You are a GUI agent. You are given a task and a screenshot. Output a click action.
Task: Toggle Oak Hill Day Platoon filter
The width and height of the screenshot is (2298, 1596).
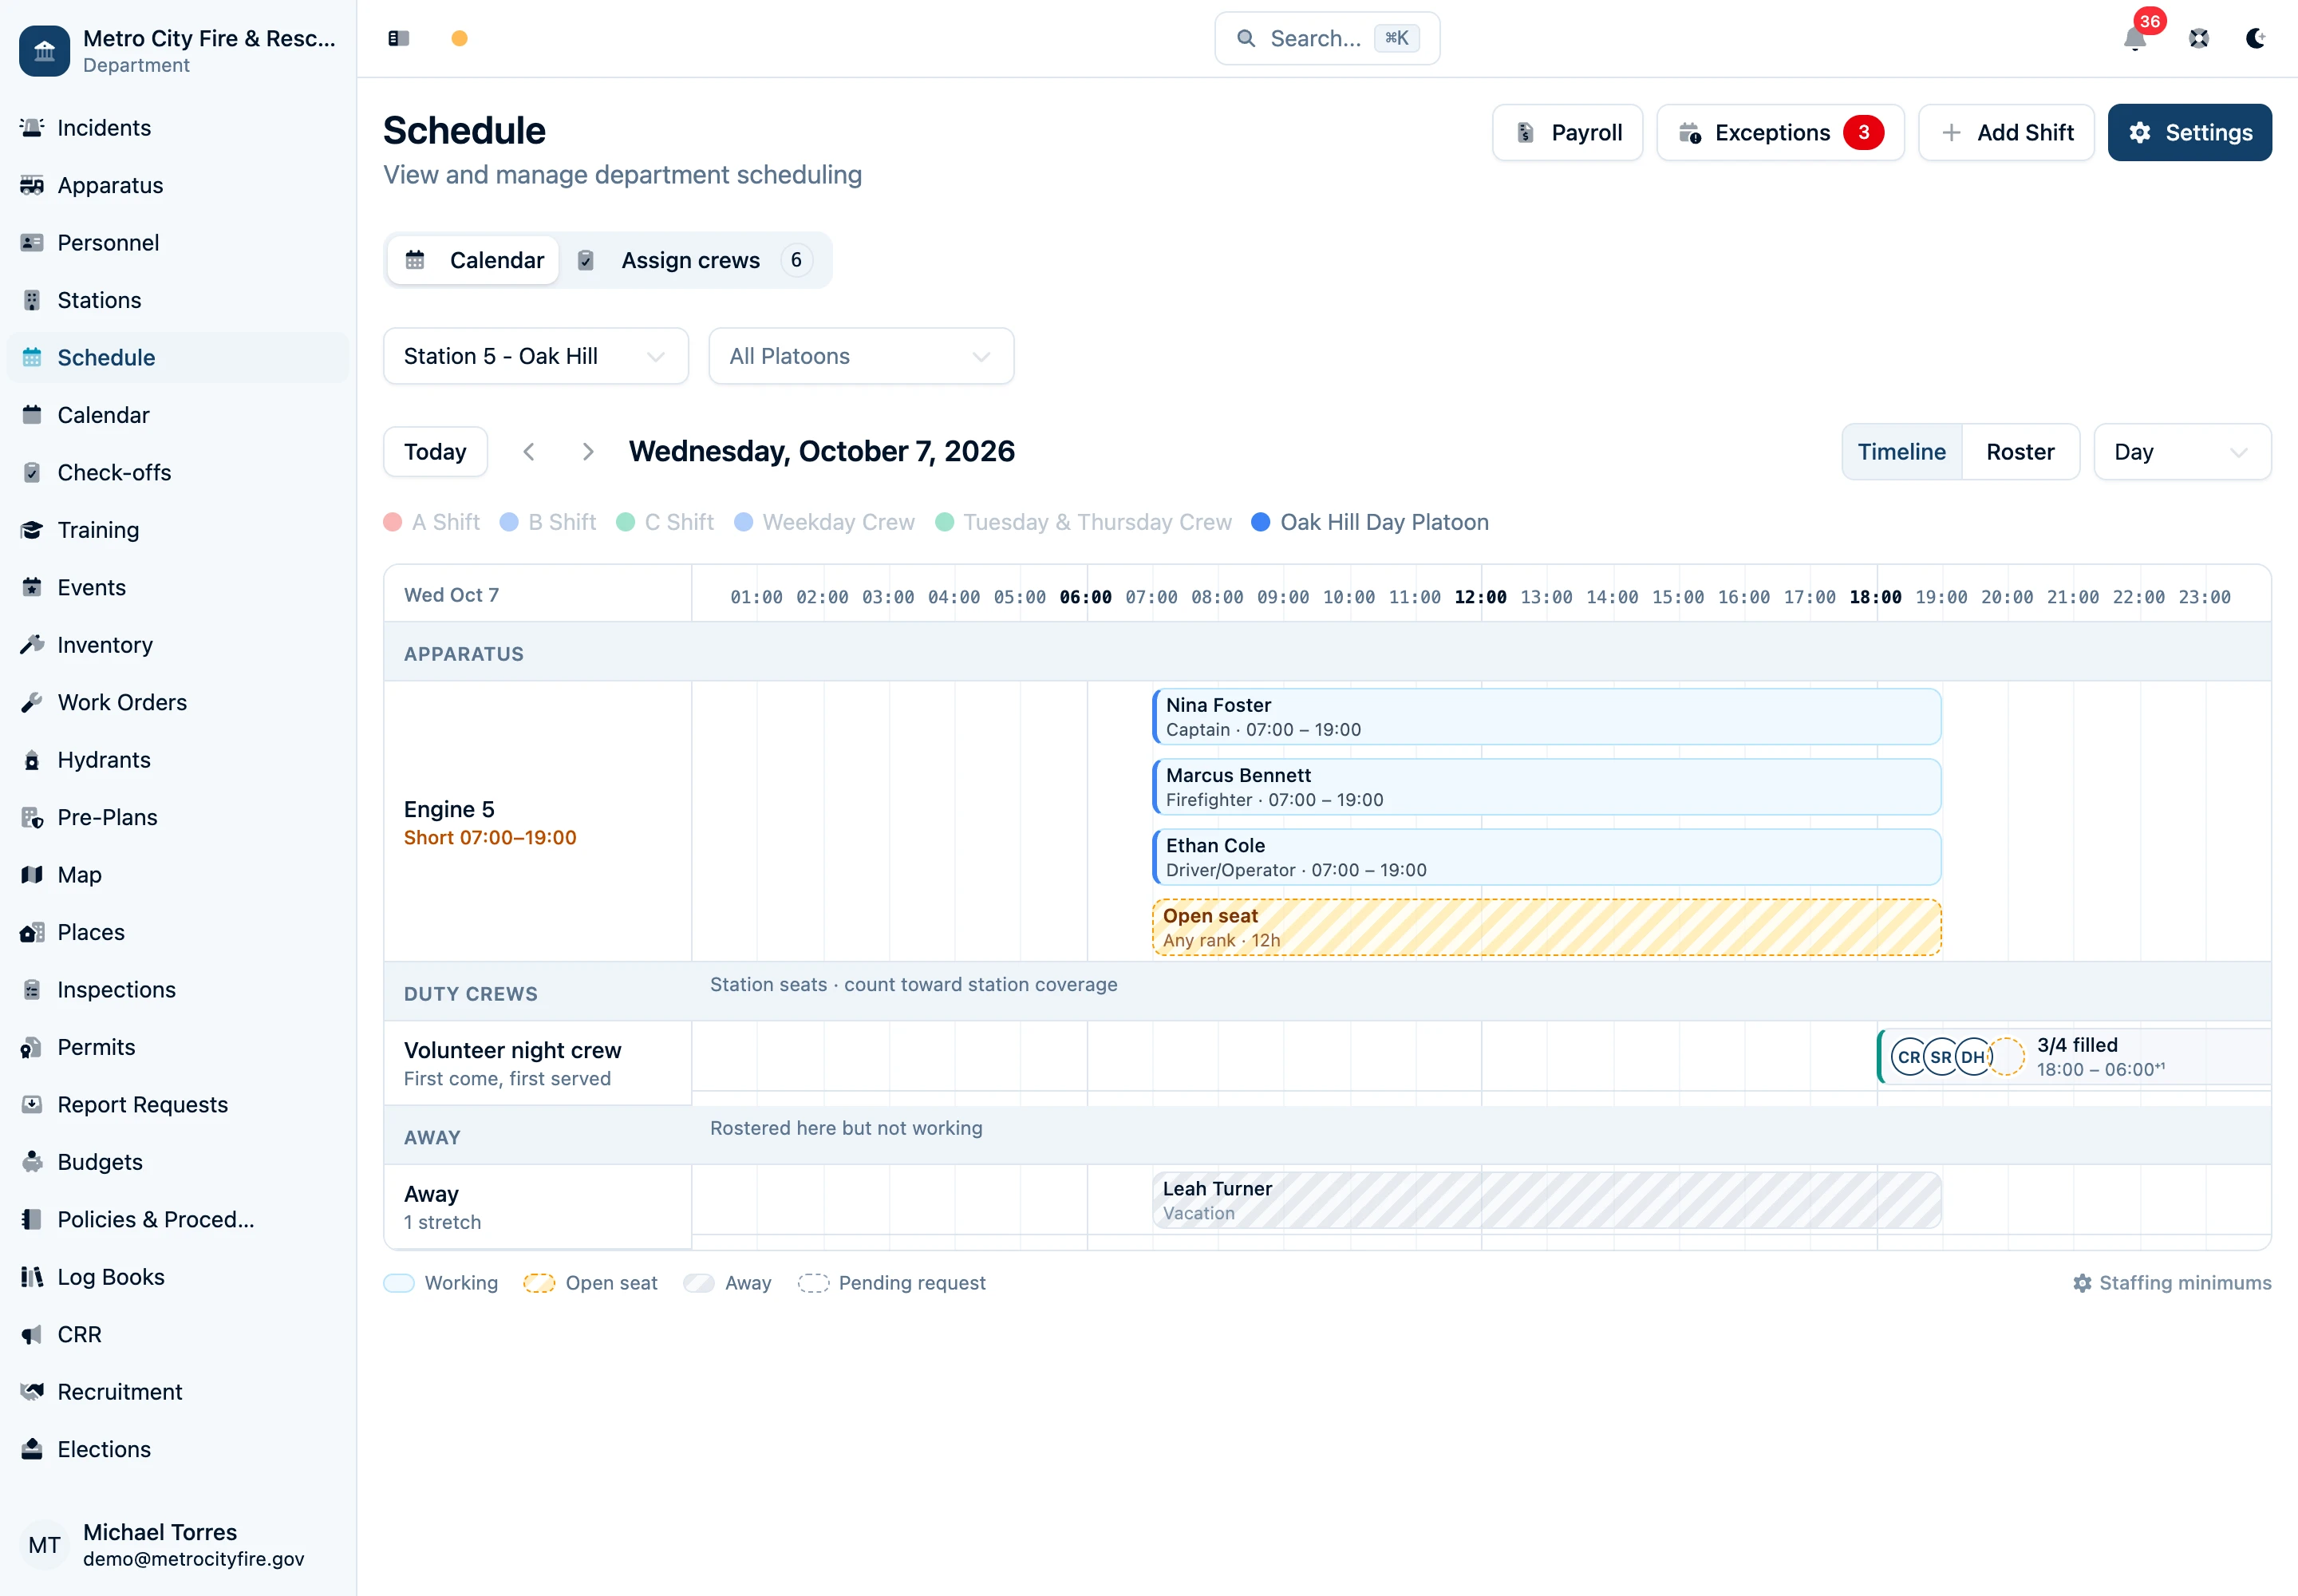(1370, 522)
